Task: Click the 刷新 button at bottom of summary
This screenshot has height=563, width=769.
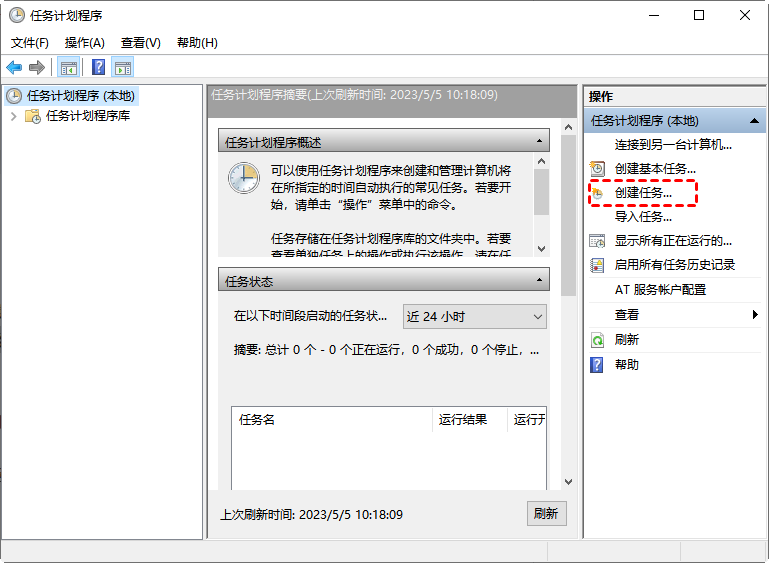Action: 546,513
